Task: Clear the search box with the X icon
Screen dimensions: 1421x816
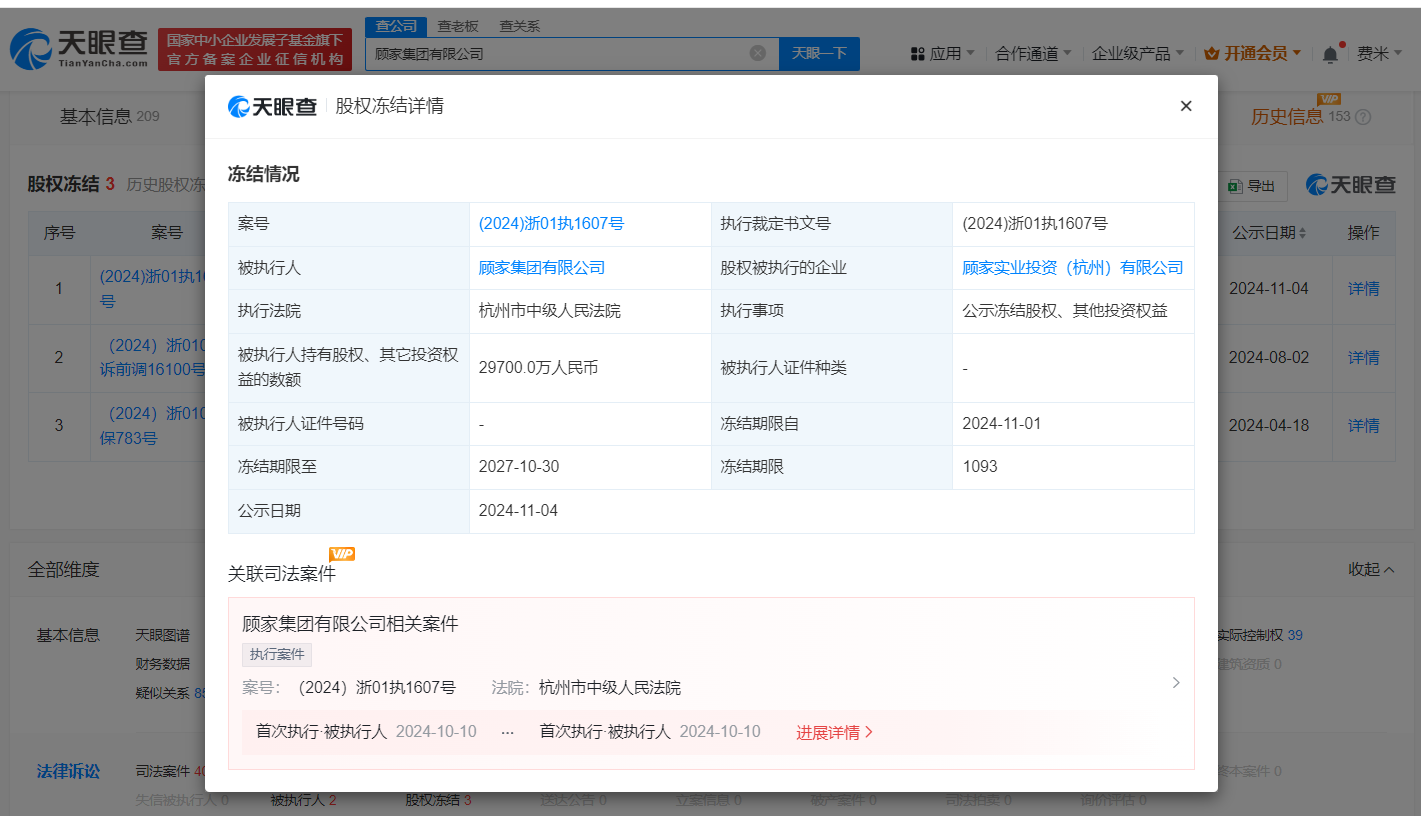Action: (758, 53)
